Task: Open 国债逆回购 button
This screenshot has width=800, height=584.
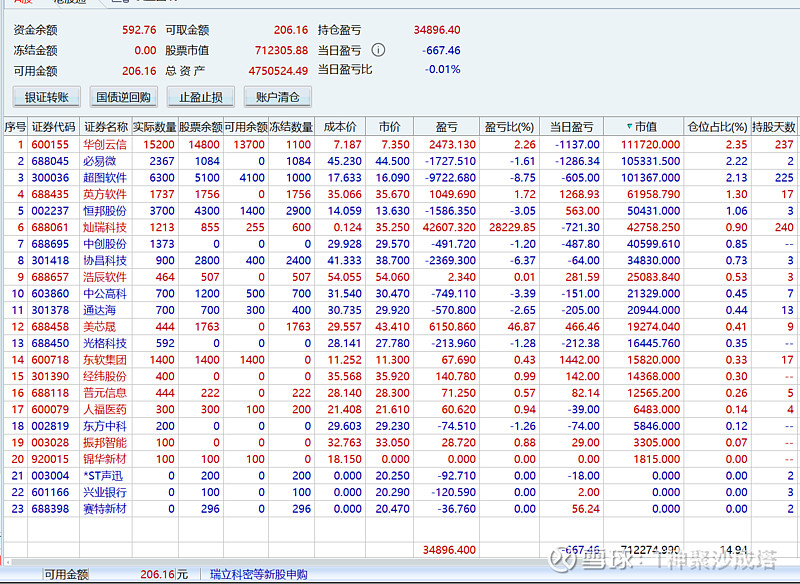Action: coord(123,97)
